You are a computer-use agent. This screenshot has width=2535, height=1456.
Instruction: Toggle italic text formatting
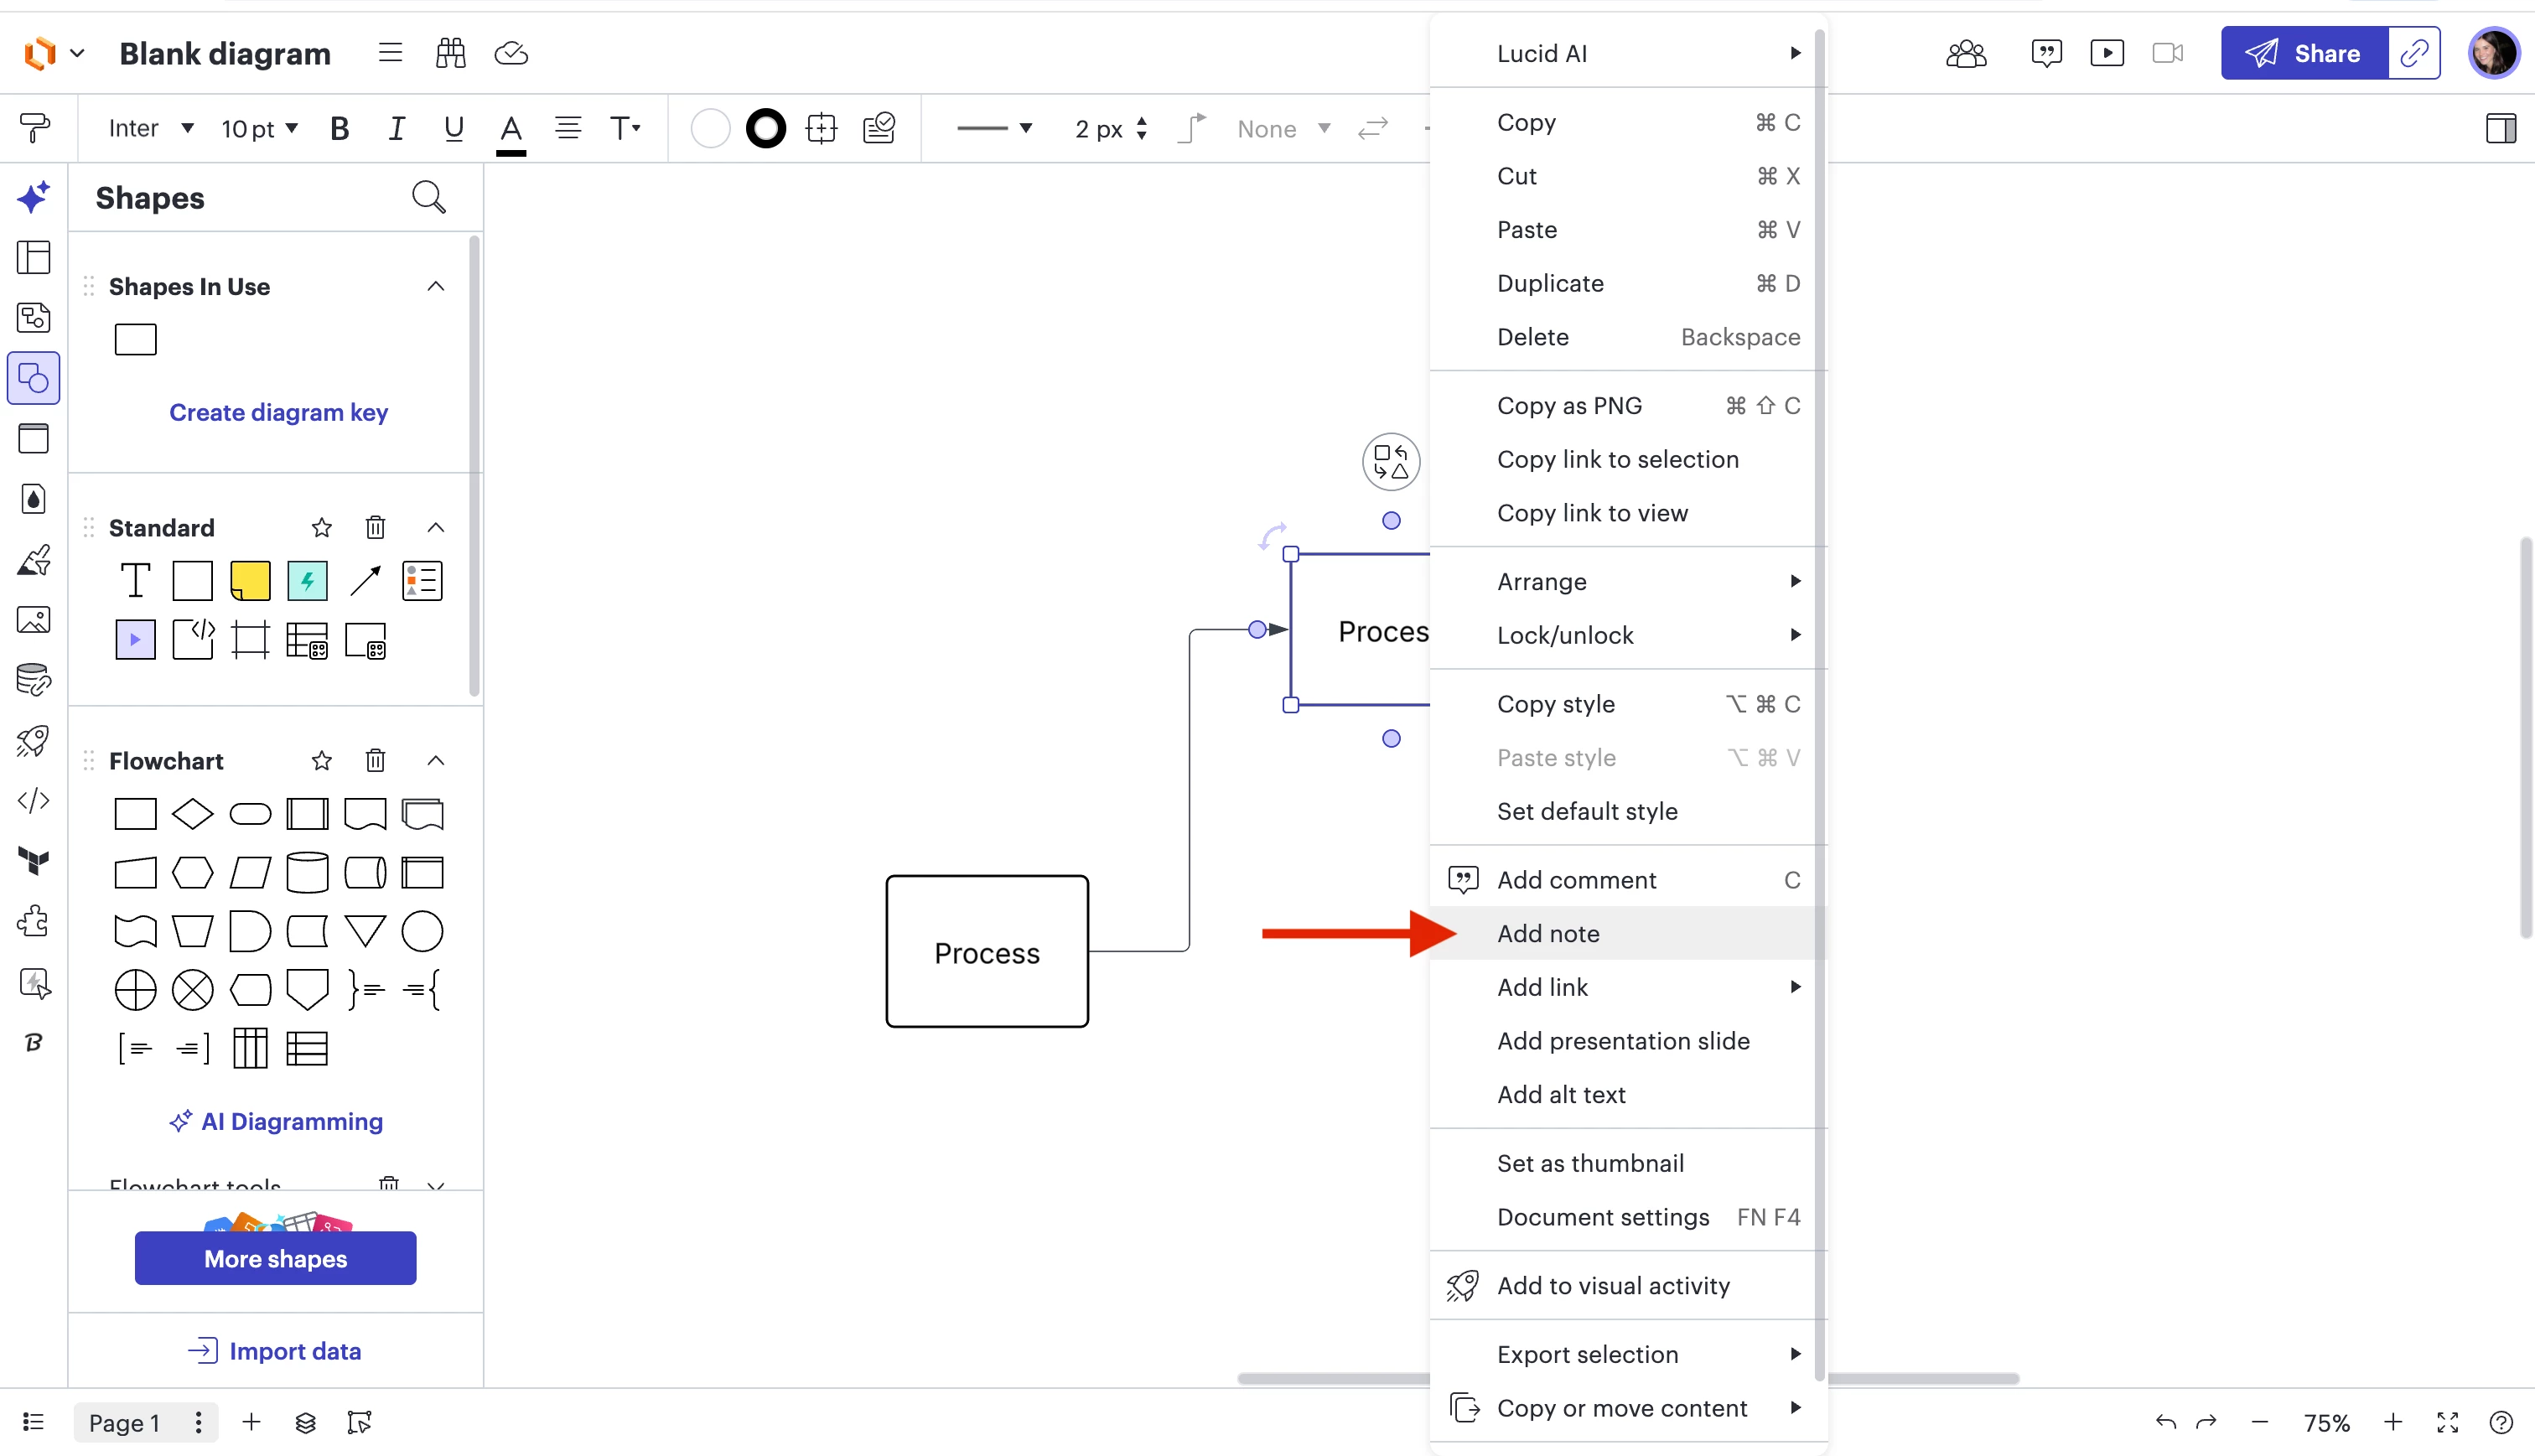pos(396,128)
